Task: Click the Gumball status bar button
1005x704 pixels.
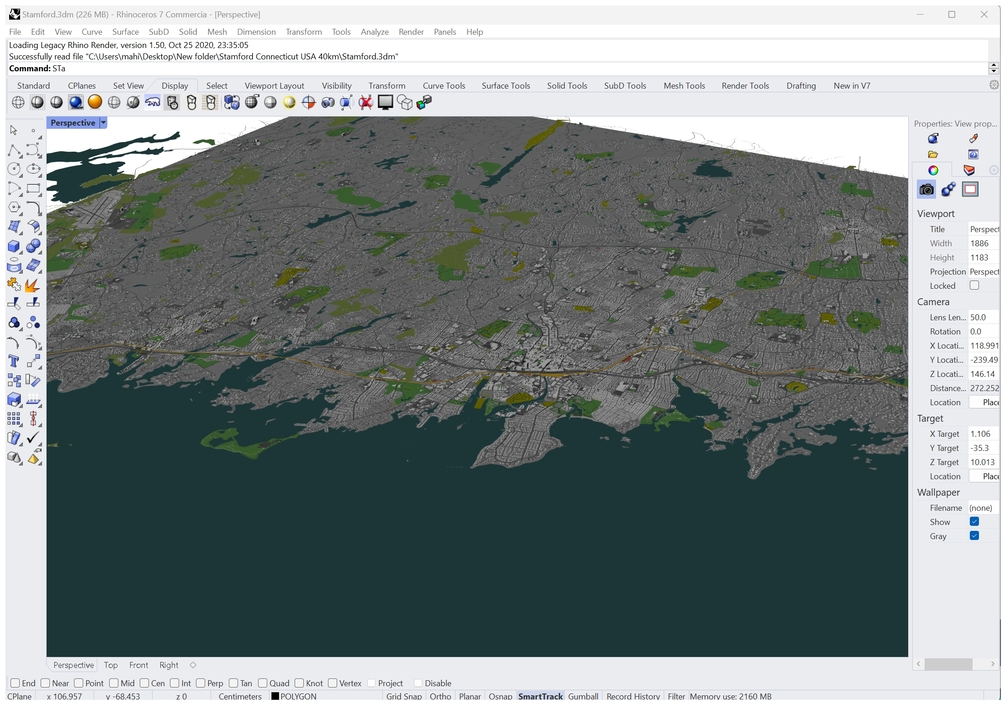Action: [x=583, y=696]
